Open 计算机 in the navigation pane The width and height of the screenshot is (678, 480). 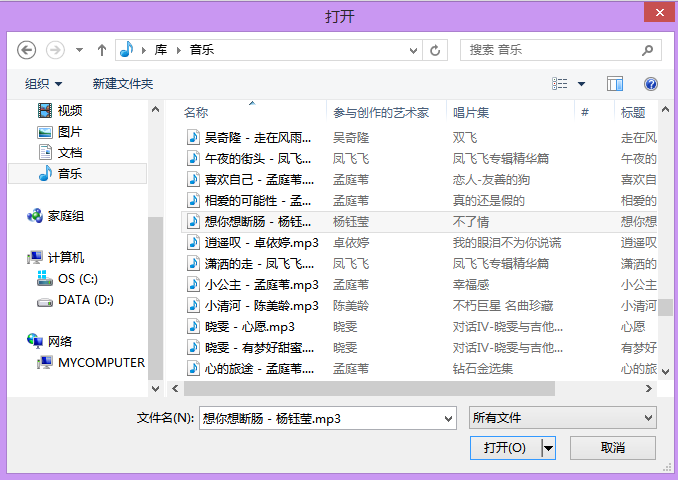tap(55, 258)
